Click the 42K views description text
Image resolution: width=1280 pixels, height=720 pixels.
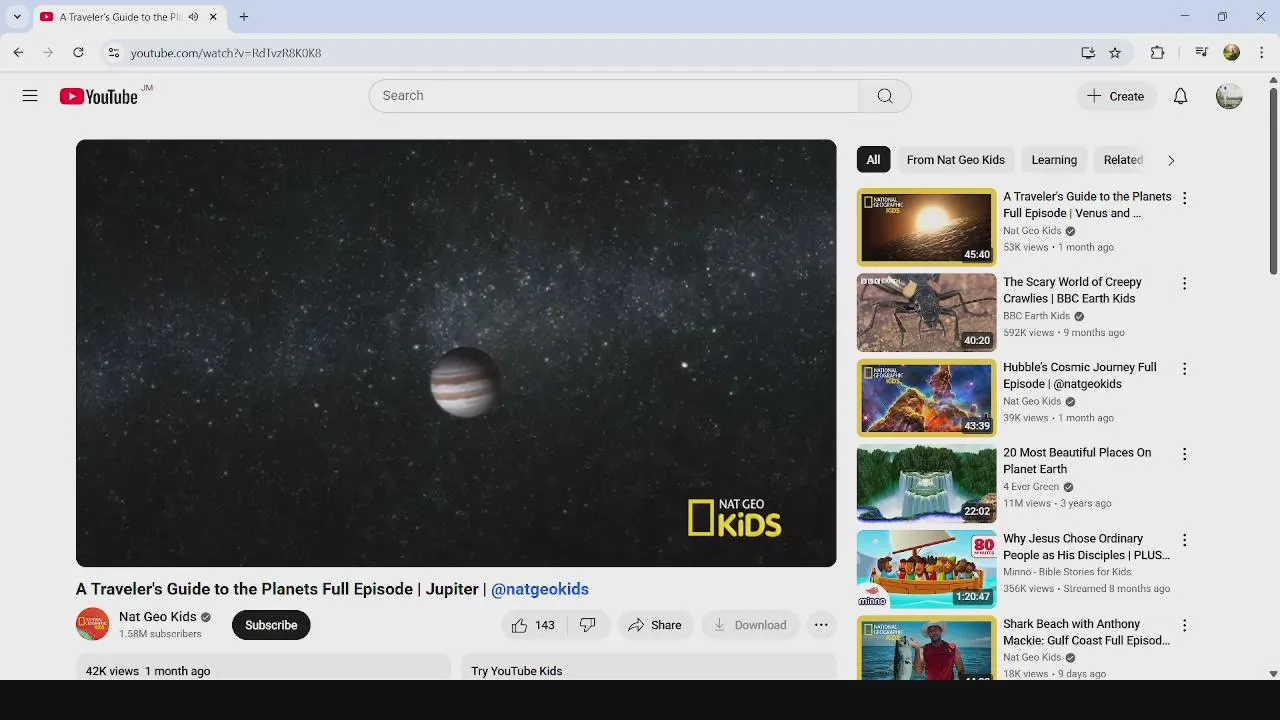tap(148, 671)
